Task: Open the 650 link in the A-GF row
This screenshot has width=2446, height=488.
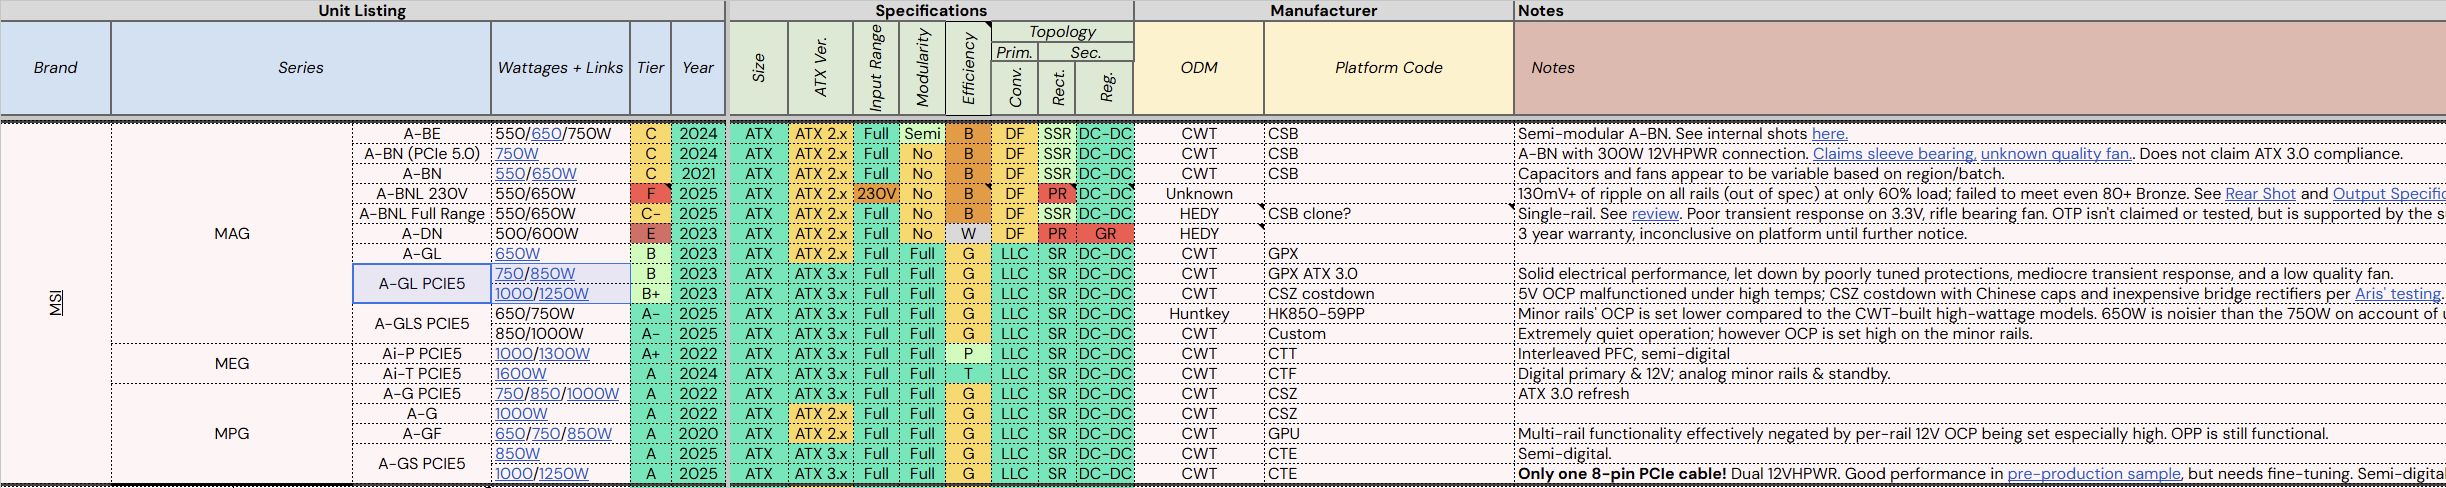Action: tap(510, 434)
